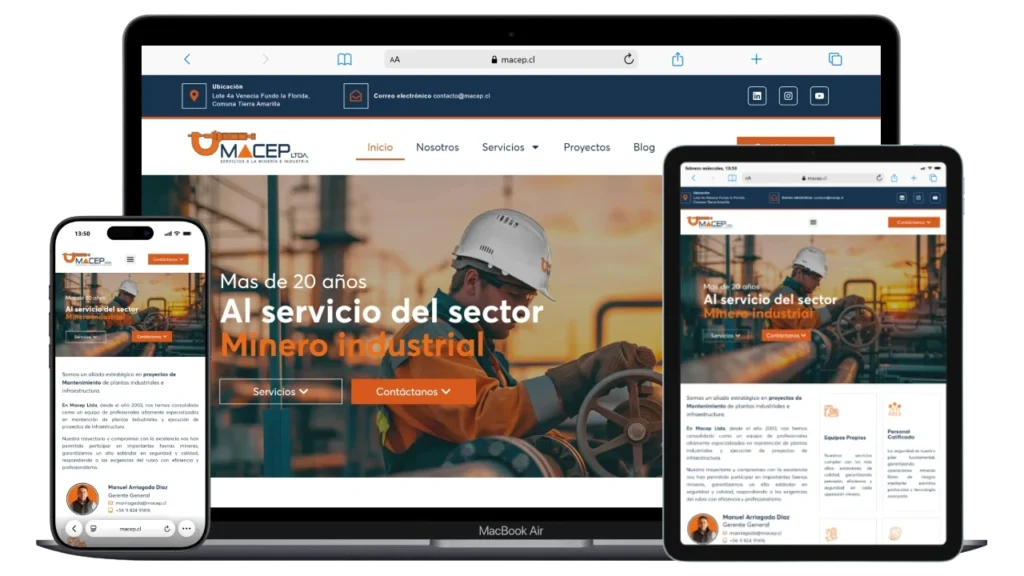
Task: Expand the orange Contáctanos dropdown on the tablet
Action: [913, 222]
